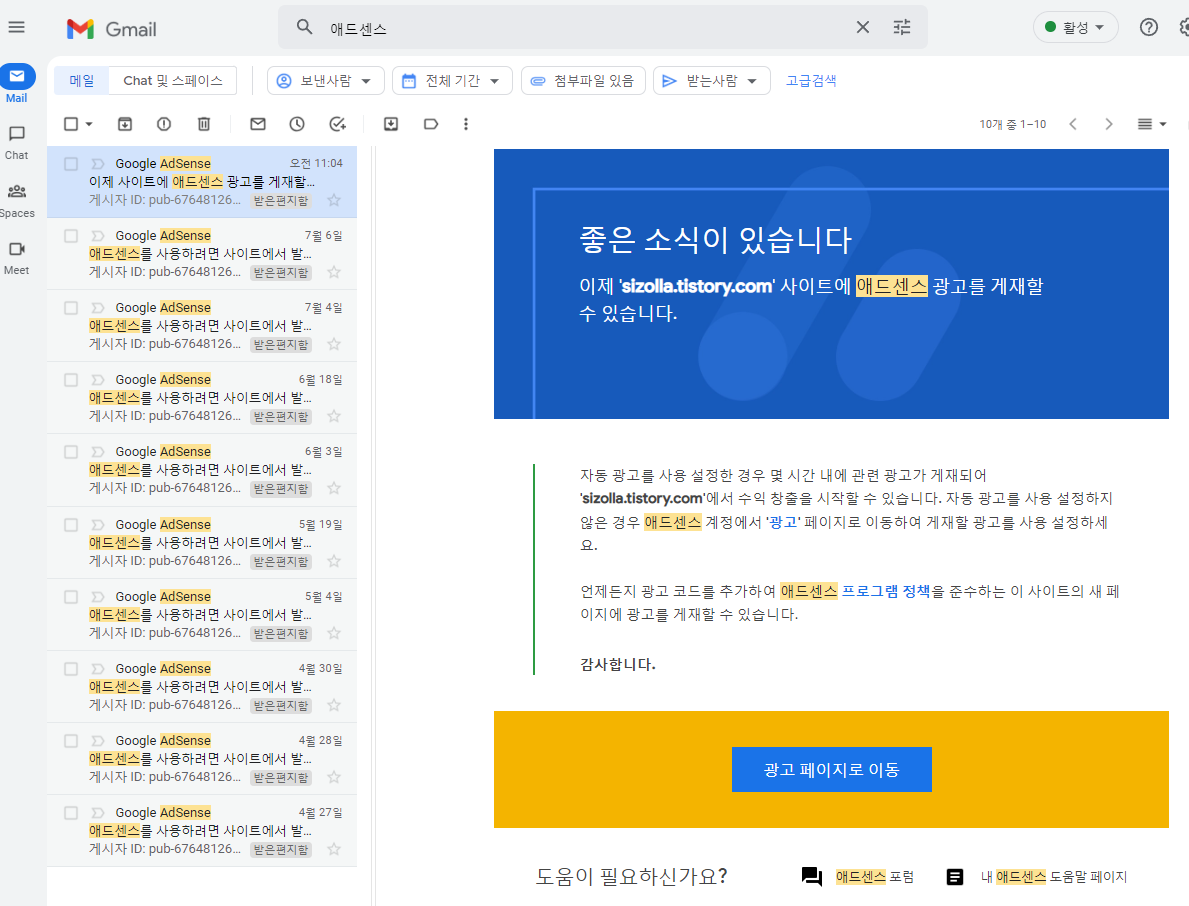Delete using the trash icon
1189x906 pixels.
pyautogui.click(x=203, y=124)
